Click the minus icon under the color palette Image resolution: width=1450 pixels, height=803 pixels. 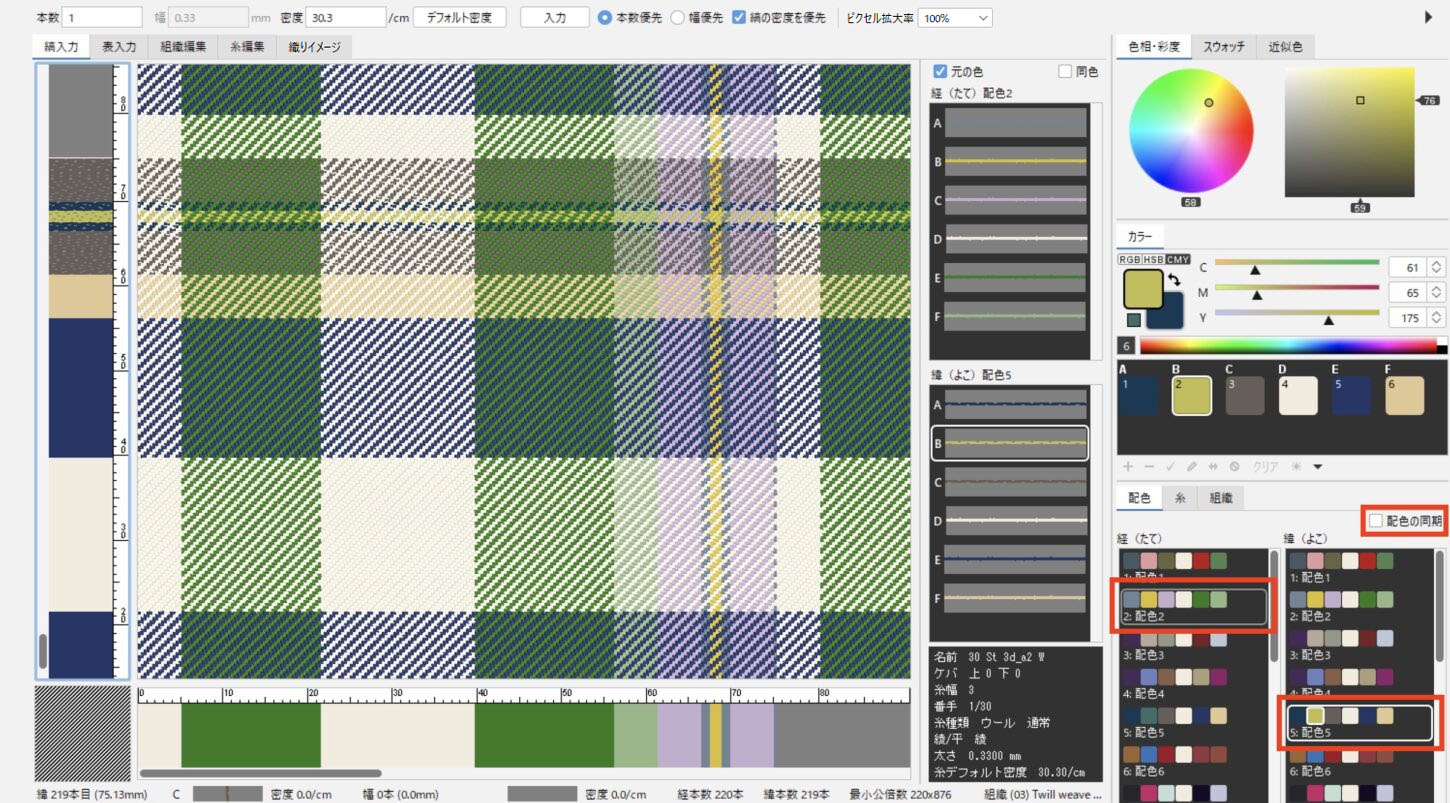(x=1148, y=467)
